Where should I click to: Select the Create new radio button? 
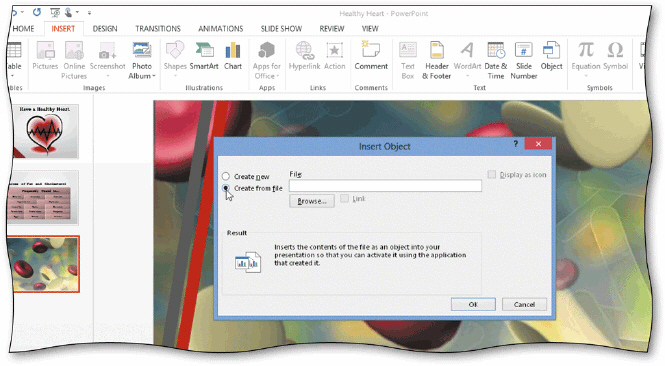click(226, 176)
